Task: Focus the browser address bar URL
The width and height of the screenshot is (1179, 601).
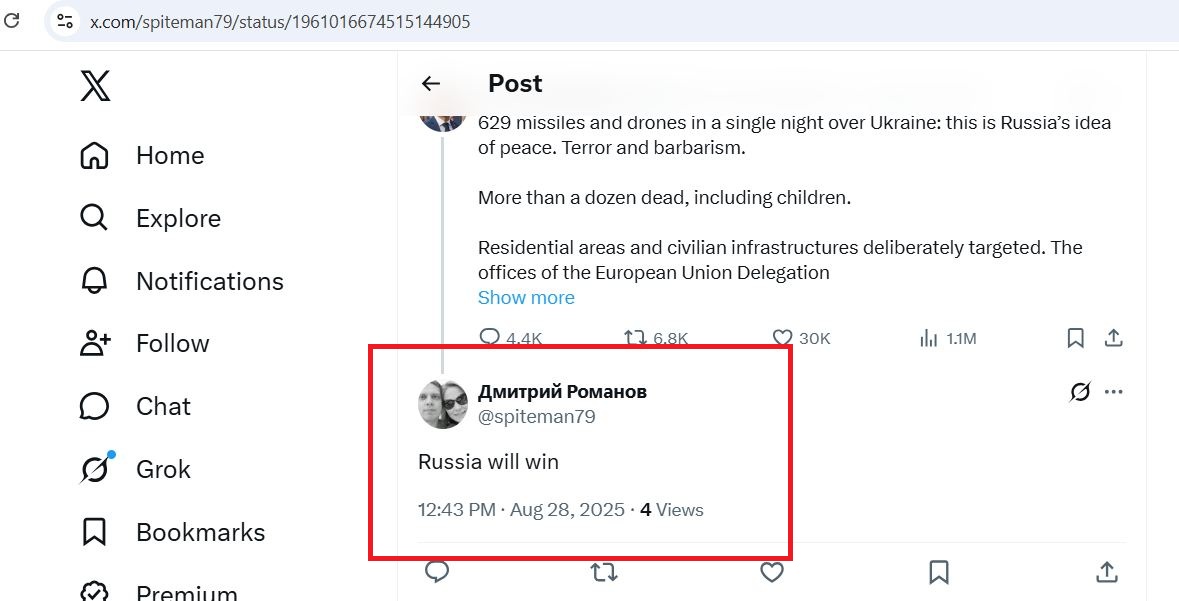Action: coord(280,22)
